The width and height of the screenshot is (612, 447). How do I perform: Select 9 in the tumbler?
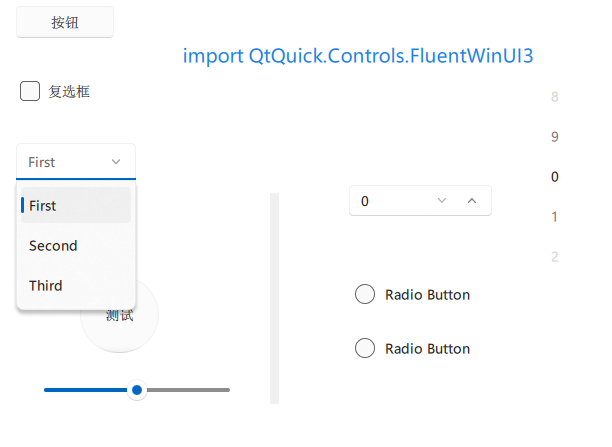555,137
